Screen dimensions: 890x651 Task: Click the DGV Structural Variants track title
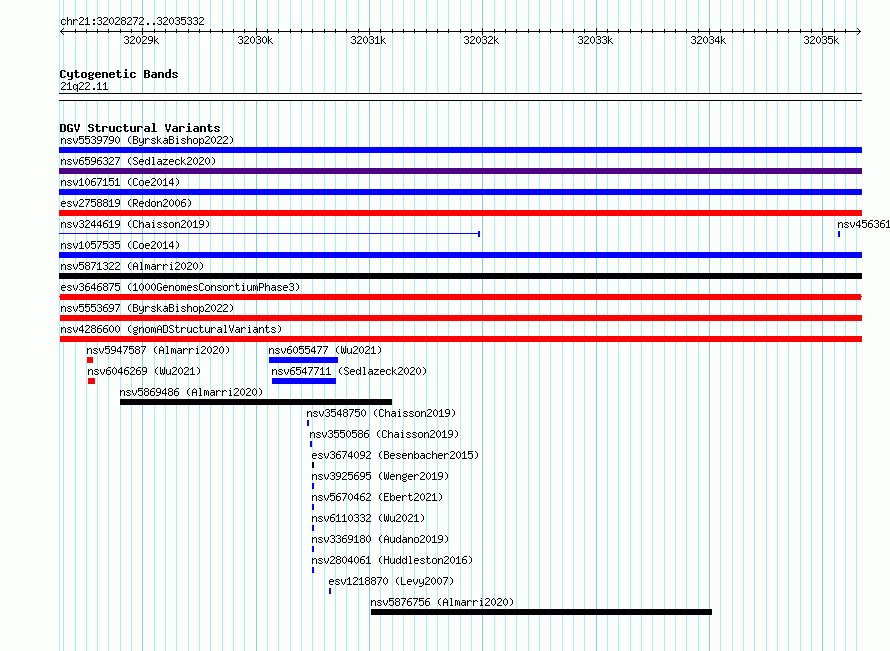point(140,128)
